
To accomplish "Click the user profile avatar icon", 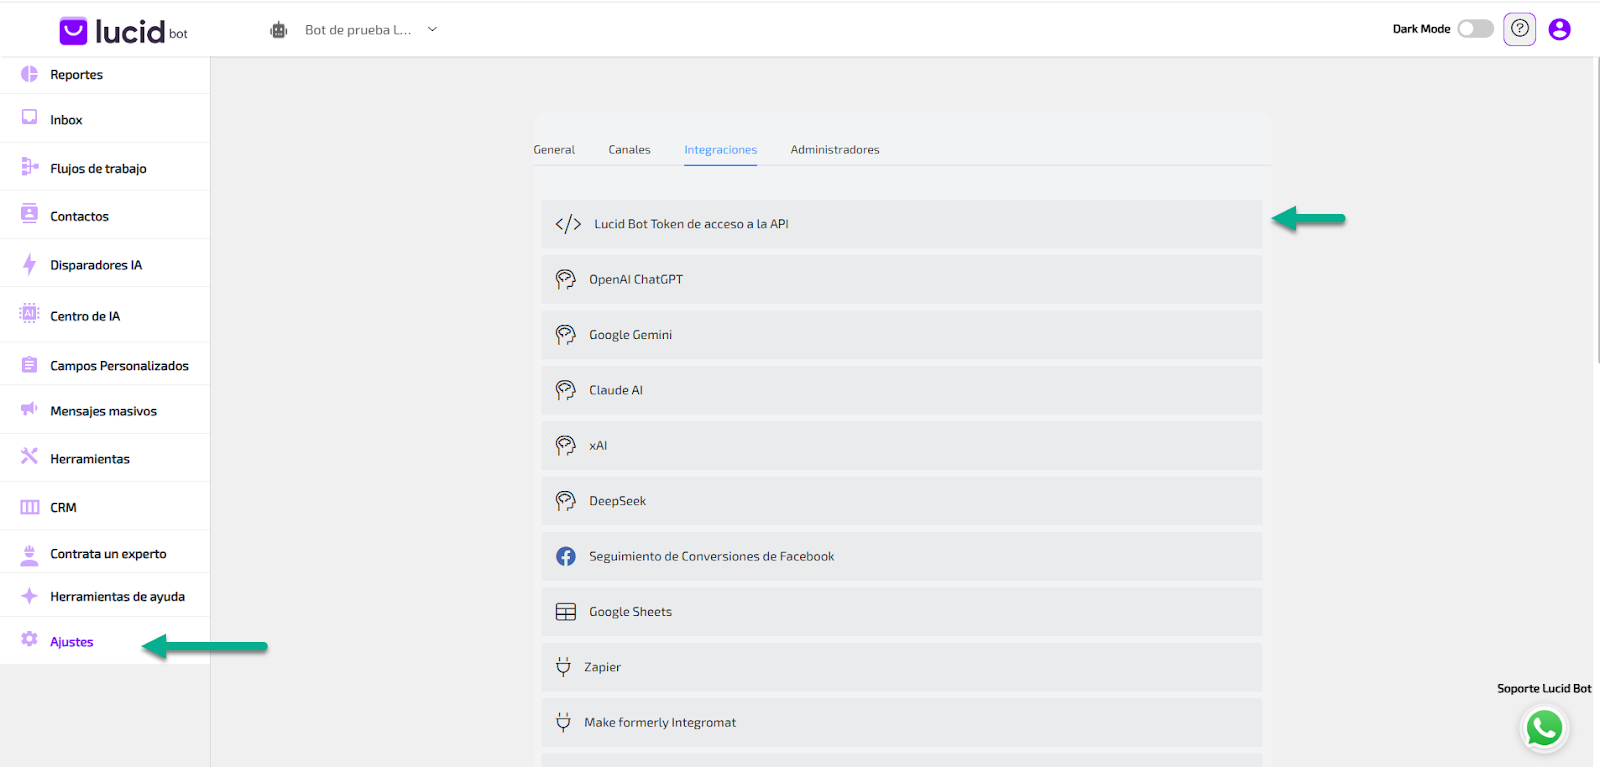I will pos(1559,29).
